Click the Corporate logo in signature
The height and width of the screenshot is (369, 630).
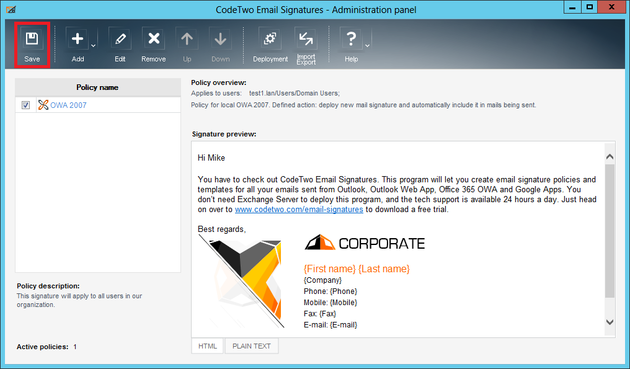tap(364, 243)
